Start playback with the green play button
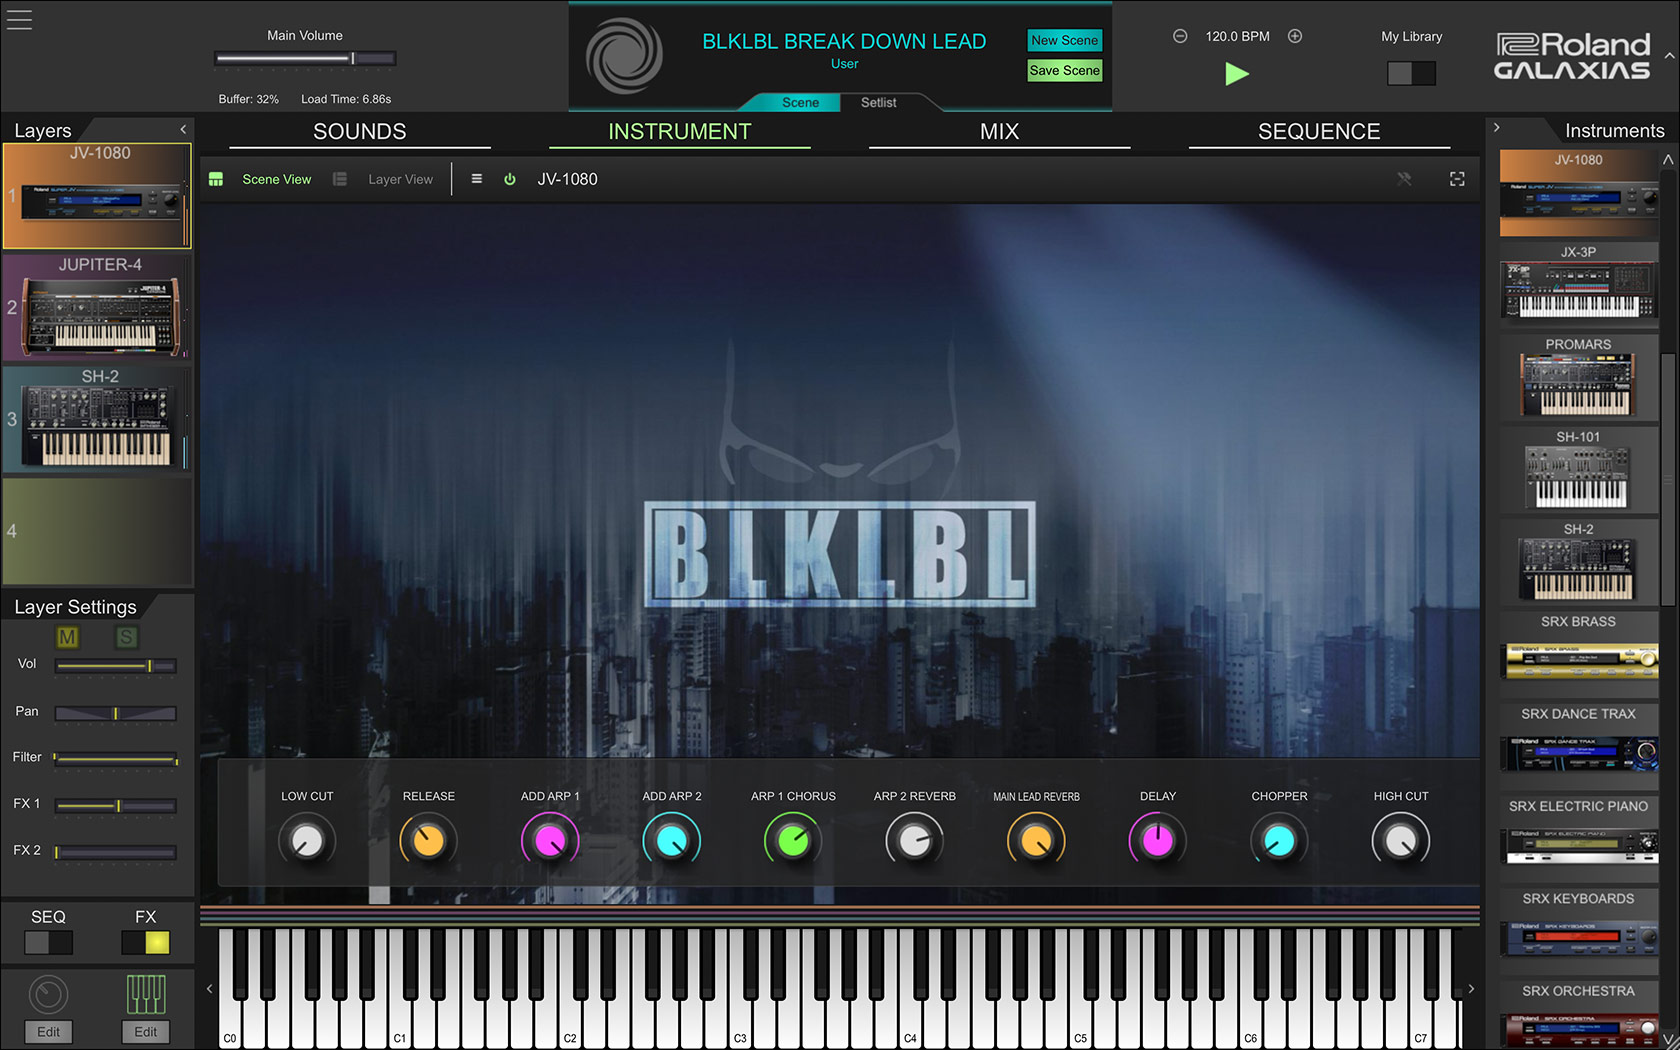This screenshot has height=1050, width=1680. 1237,73
